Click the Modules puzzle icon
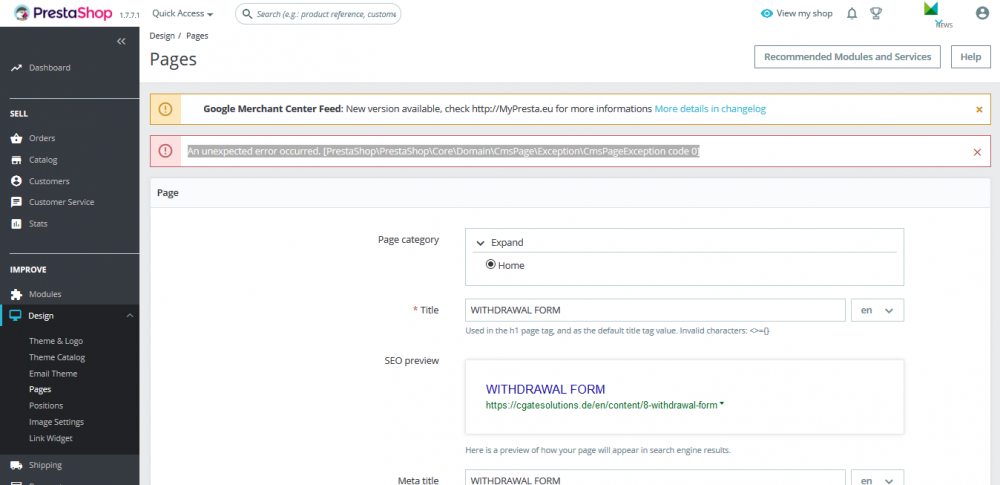 (17, 294)
